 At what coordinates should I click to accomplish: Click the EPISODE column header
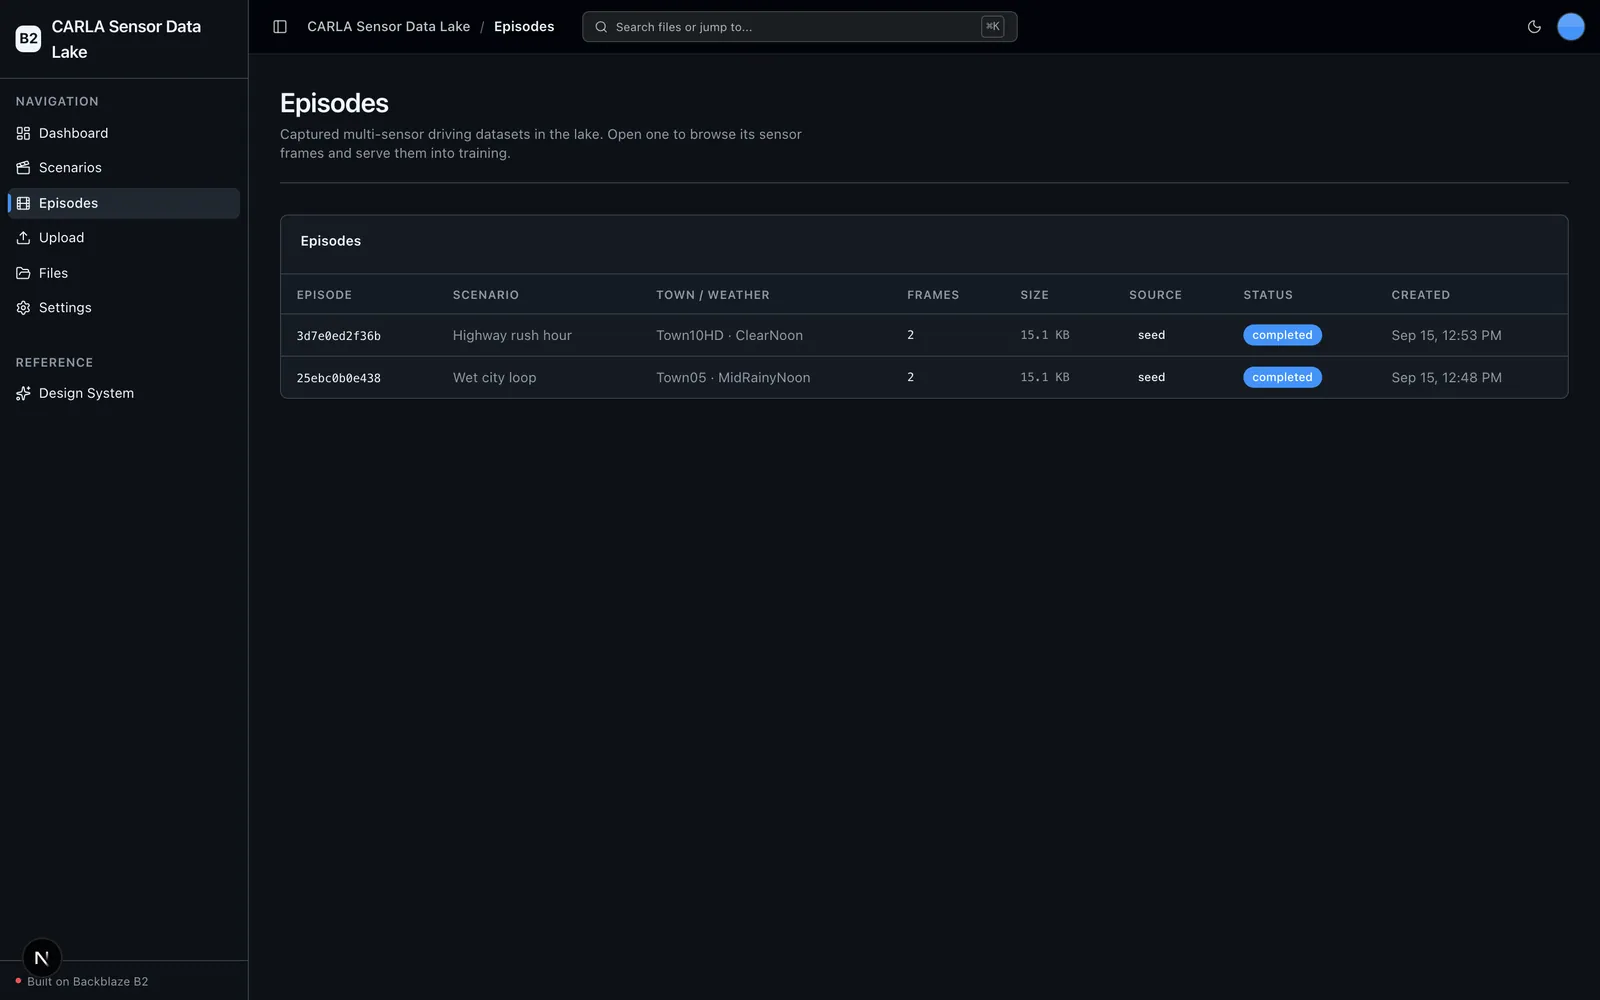(x=324, y=295)
